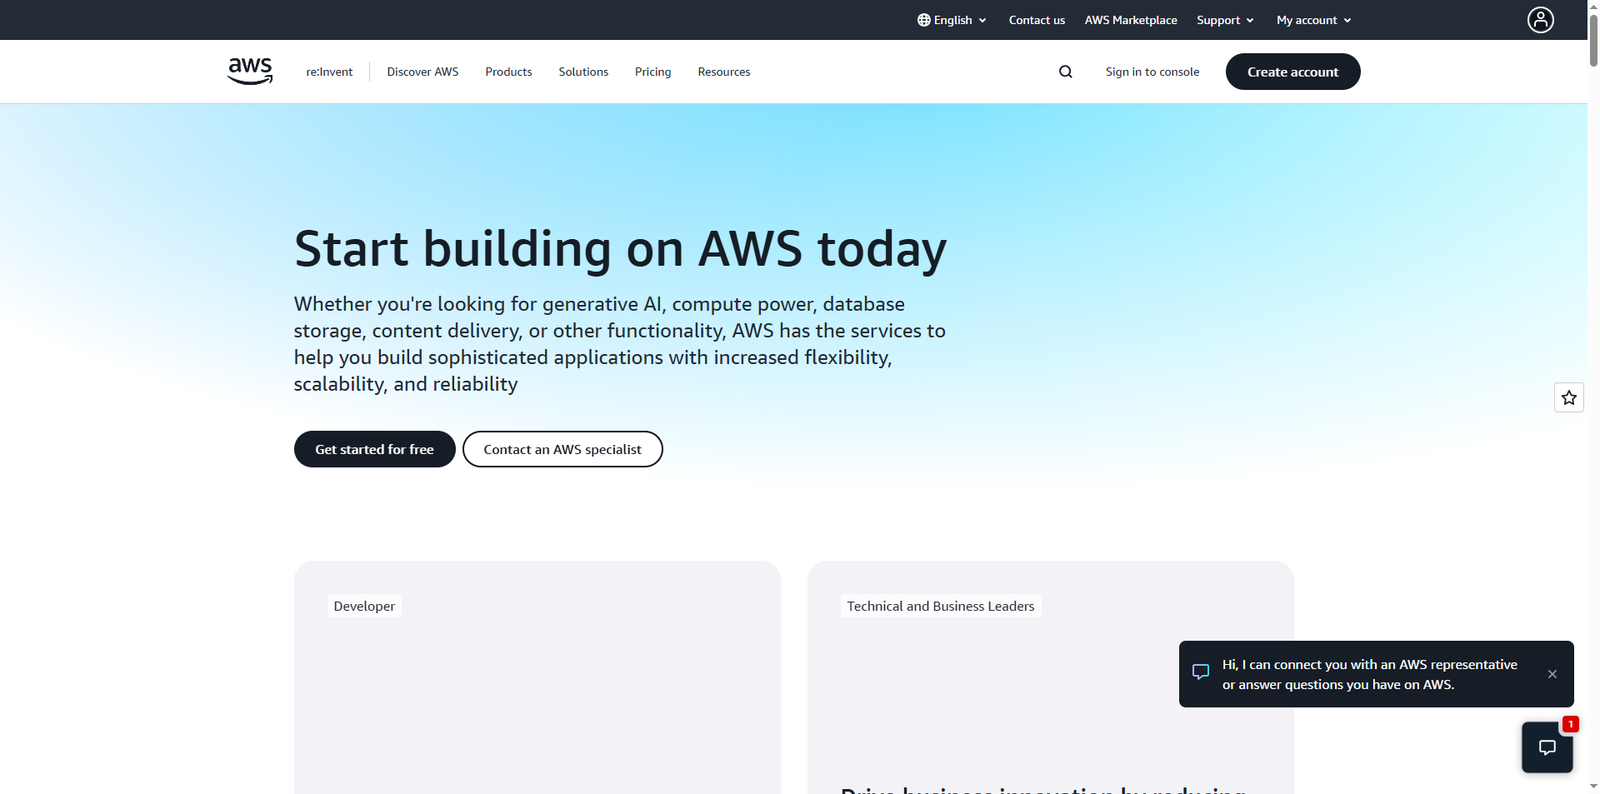Click the star feedback icon

pos(1569,398)
